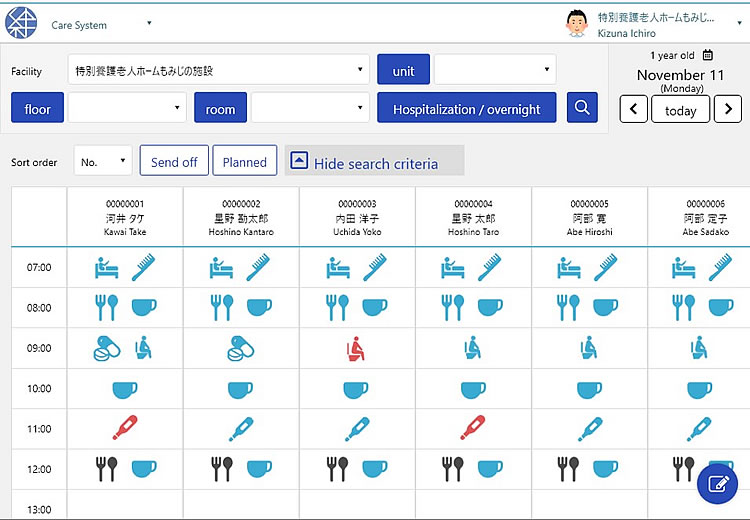Click the 12:00 time row label
Image resolution: width=750 pixels, height=520 pixels.
click(39, 469)
